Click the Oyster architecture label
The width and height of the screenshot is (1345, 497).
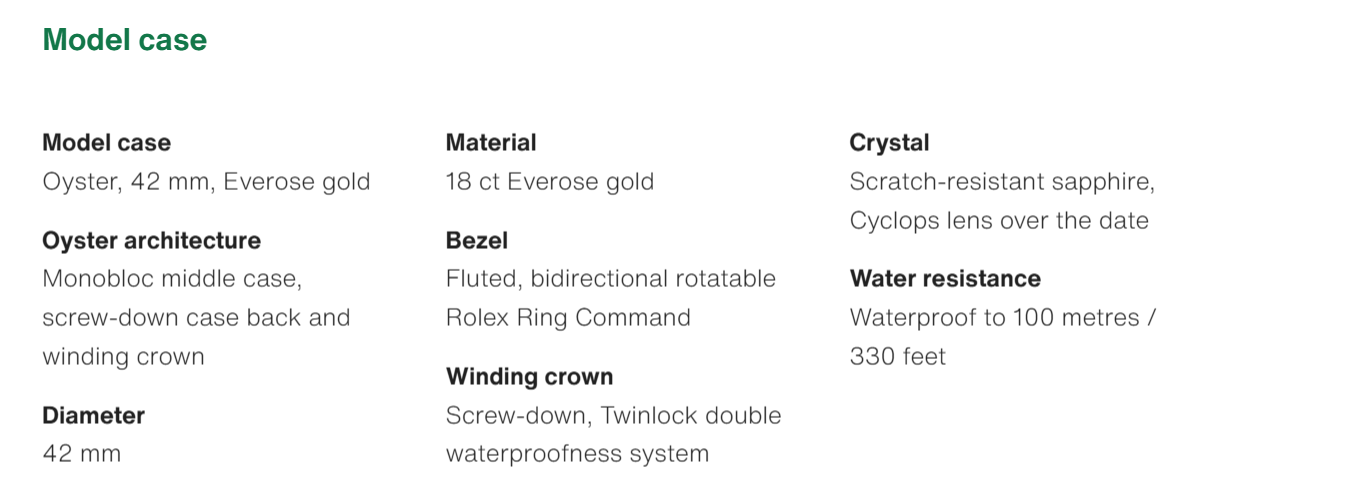tap(151, 241)
